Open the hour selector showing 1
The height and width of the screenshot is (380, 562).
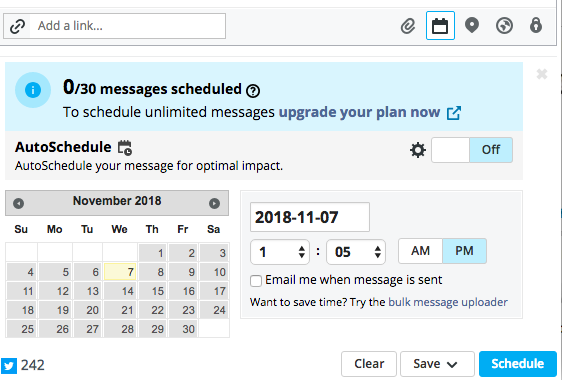point(280,252)
